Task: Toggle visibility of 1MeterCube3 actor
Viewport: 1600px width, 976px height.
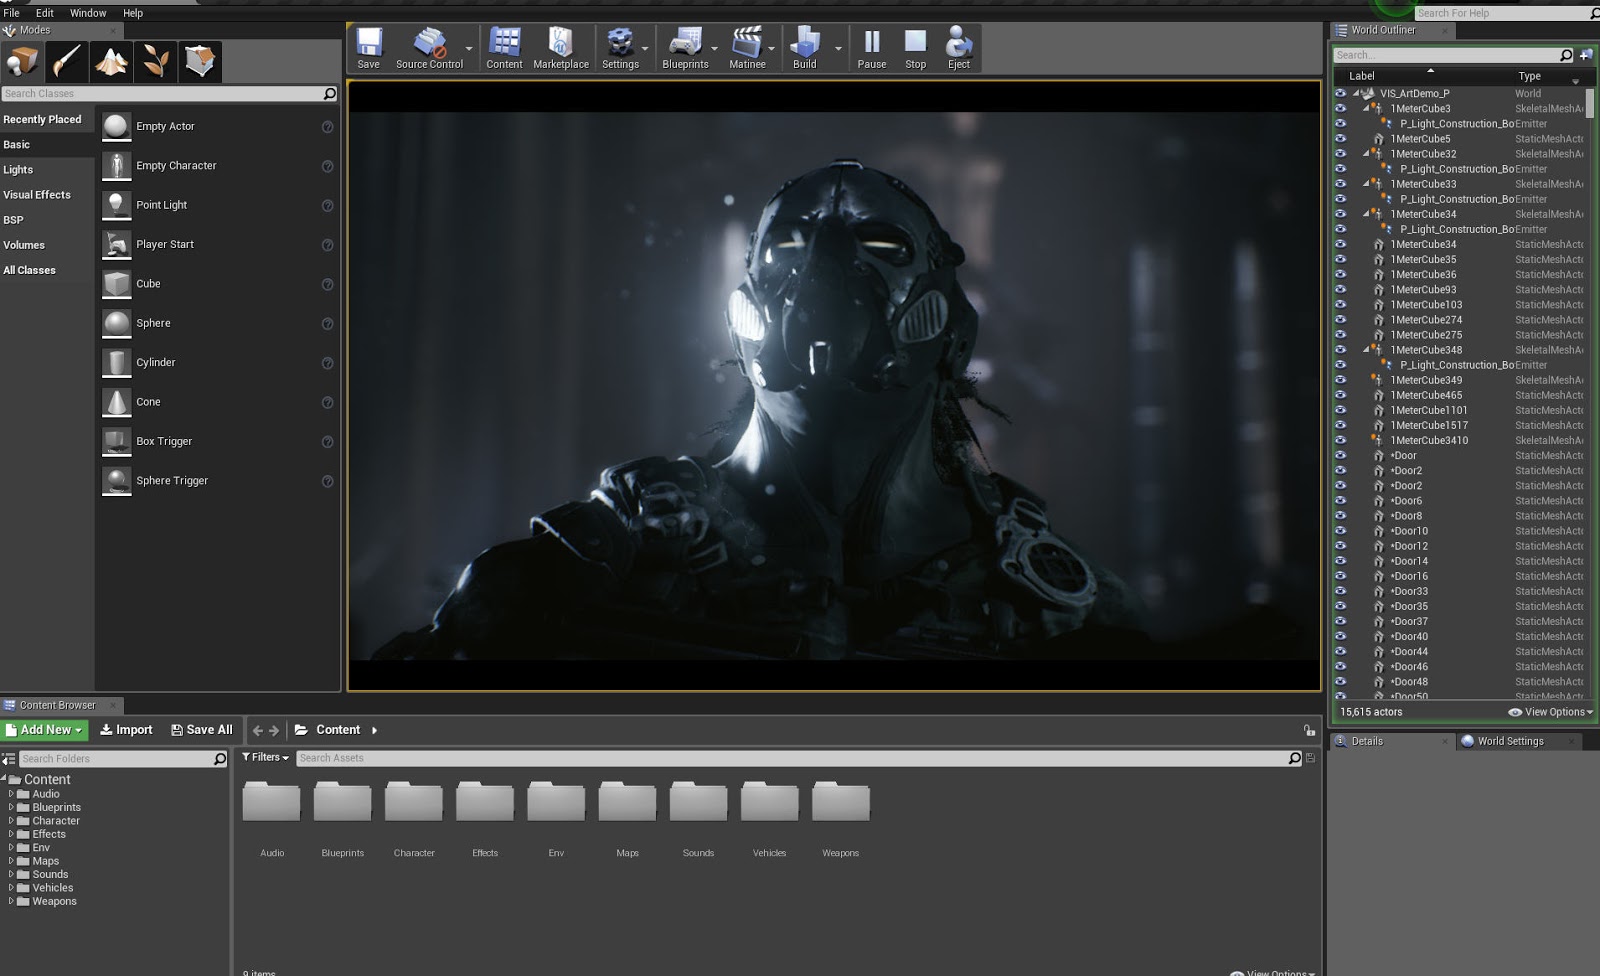Action: pos(1341,108)
